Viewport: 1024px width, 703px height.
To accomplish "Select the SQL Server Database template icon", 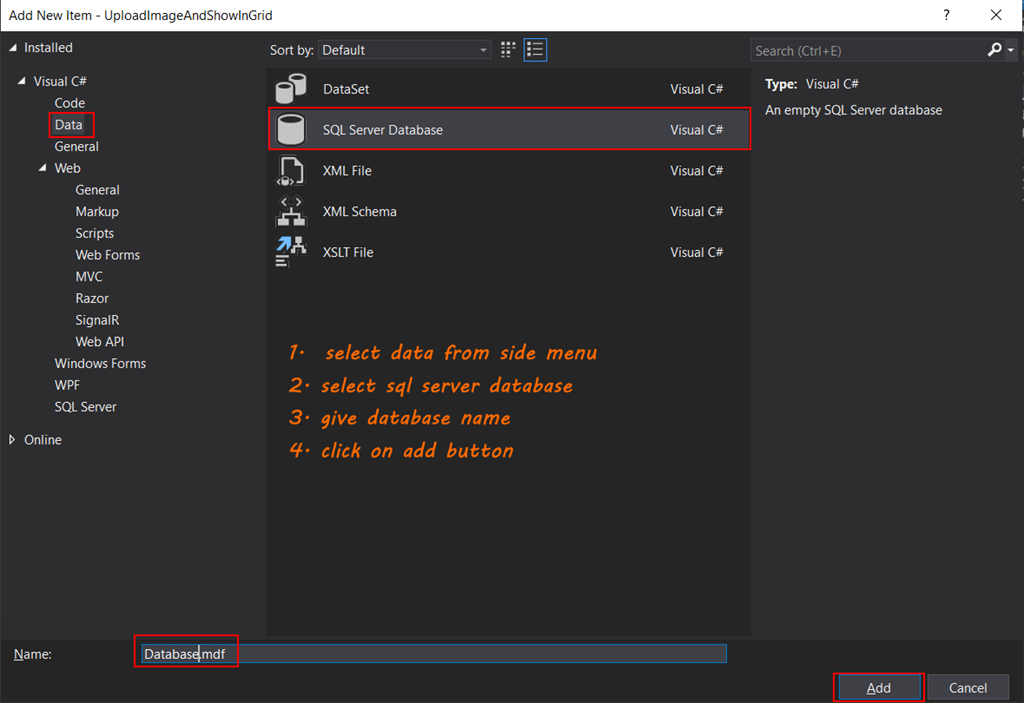I will point(291,129).
